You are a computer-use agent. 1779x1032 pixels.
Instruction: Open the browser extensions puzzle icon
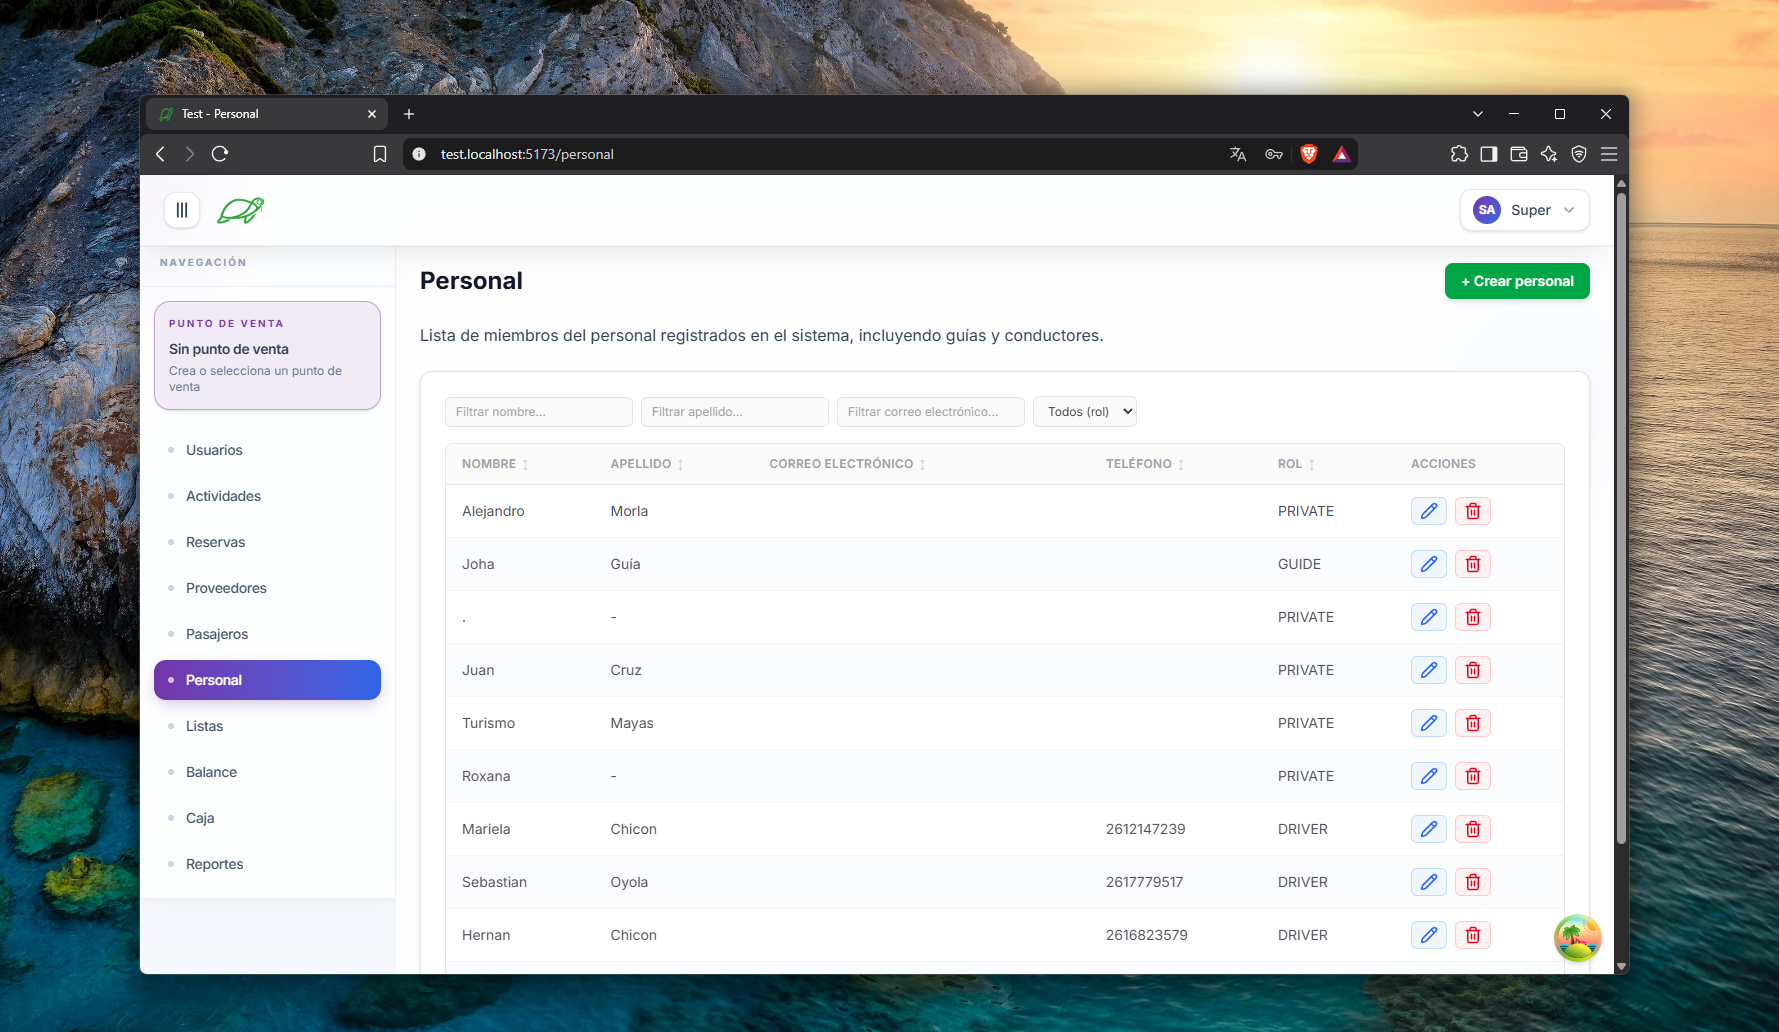[x=1459, y=154]
